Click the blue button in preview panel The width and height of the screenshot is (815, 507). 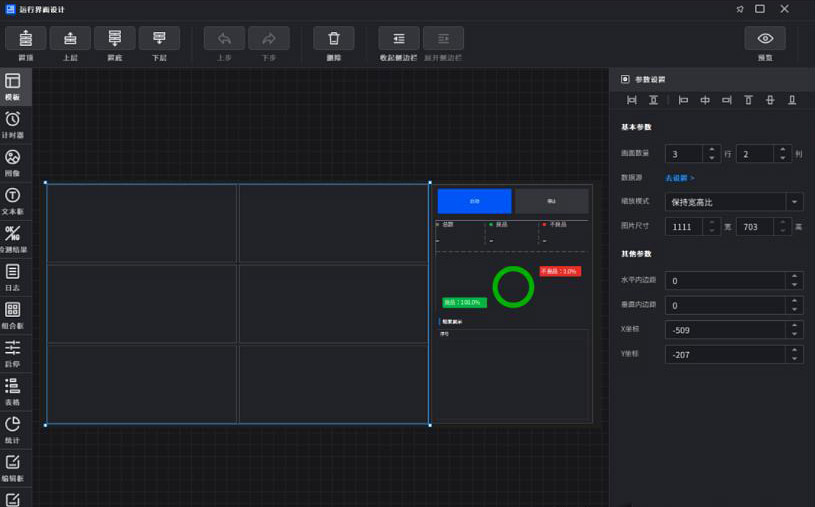pyautogui.click(x=474, y=201)
